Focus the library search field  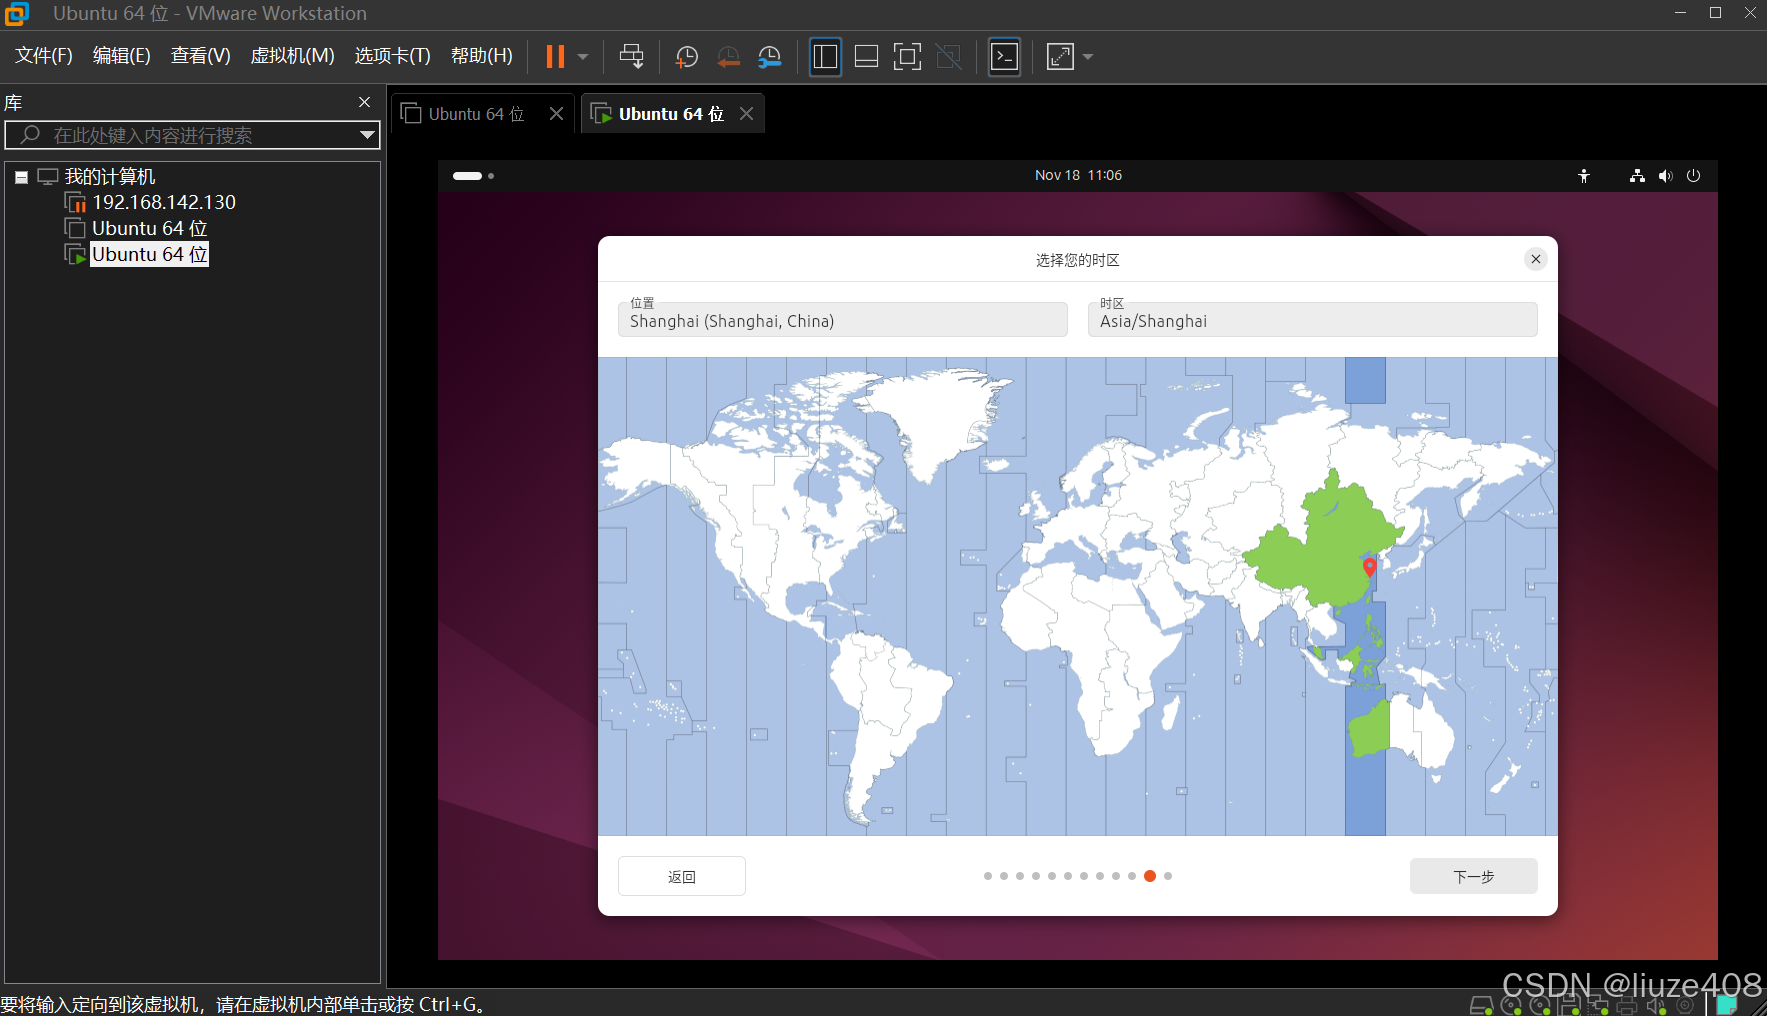[190, 135]
